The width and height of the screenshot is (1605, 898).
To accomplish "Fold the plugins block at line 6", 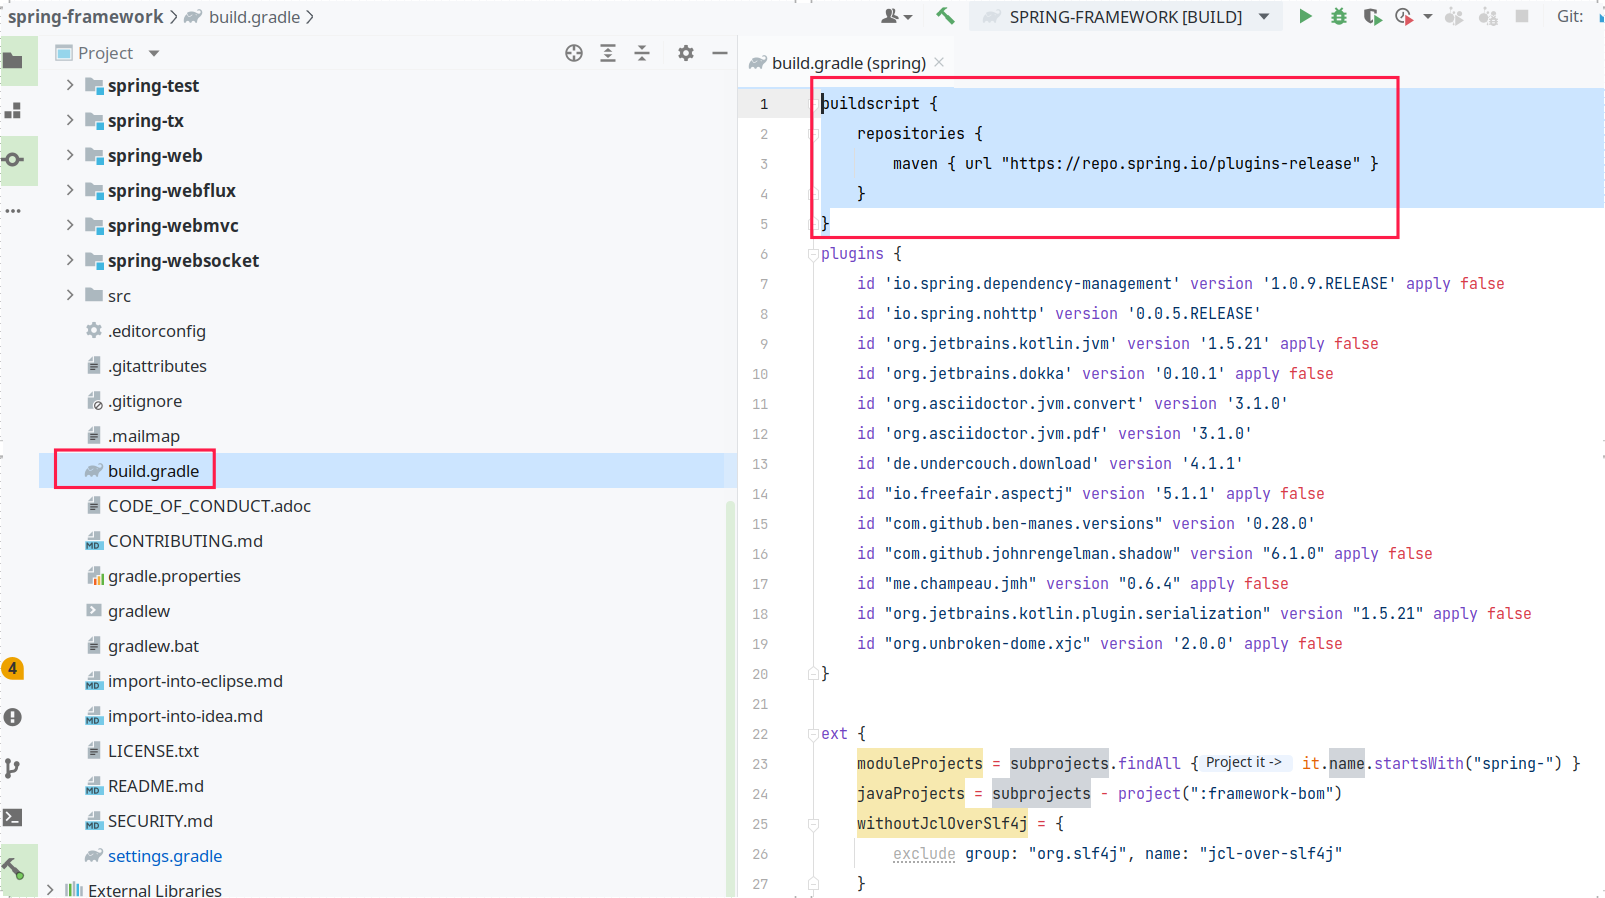I will (x=813, y=254).
